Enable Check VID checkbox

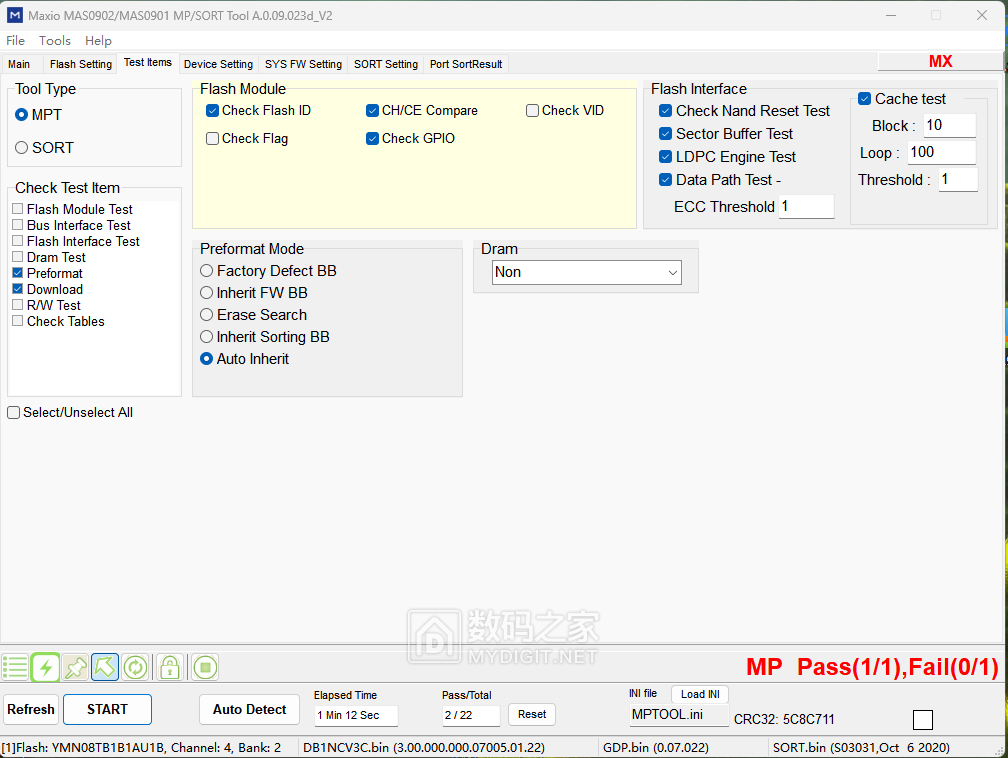532,111
